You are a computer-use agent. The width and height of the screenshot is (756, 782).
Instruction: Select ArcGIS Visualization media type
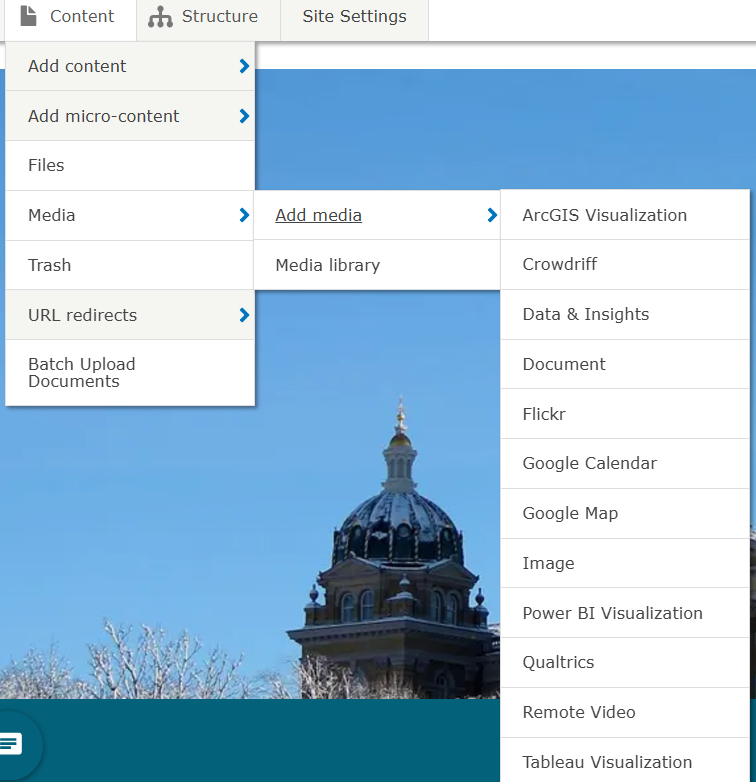[604, 215]
